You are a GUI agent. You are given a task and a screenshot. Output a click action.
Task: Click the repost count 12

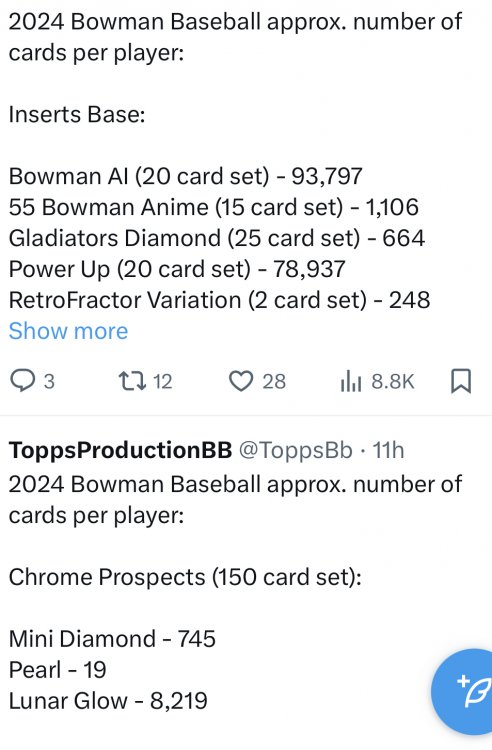click(x=163, y=382)
